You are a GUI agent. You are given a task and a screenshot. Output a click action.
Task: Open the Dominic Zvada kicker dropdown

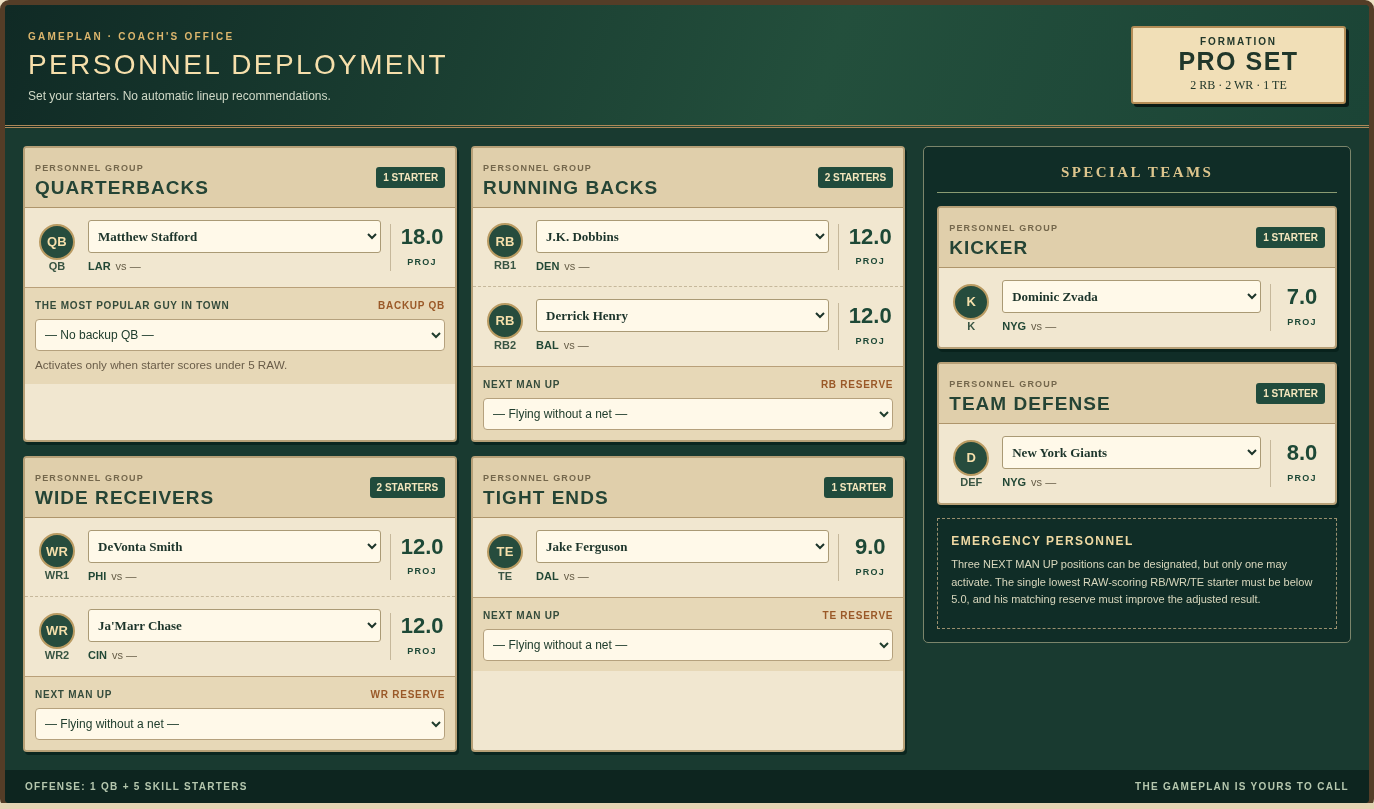click(x=1131, y=297)
